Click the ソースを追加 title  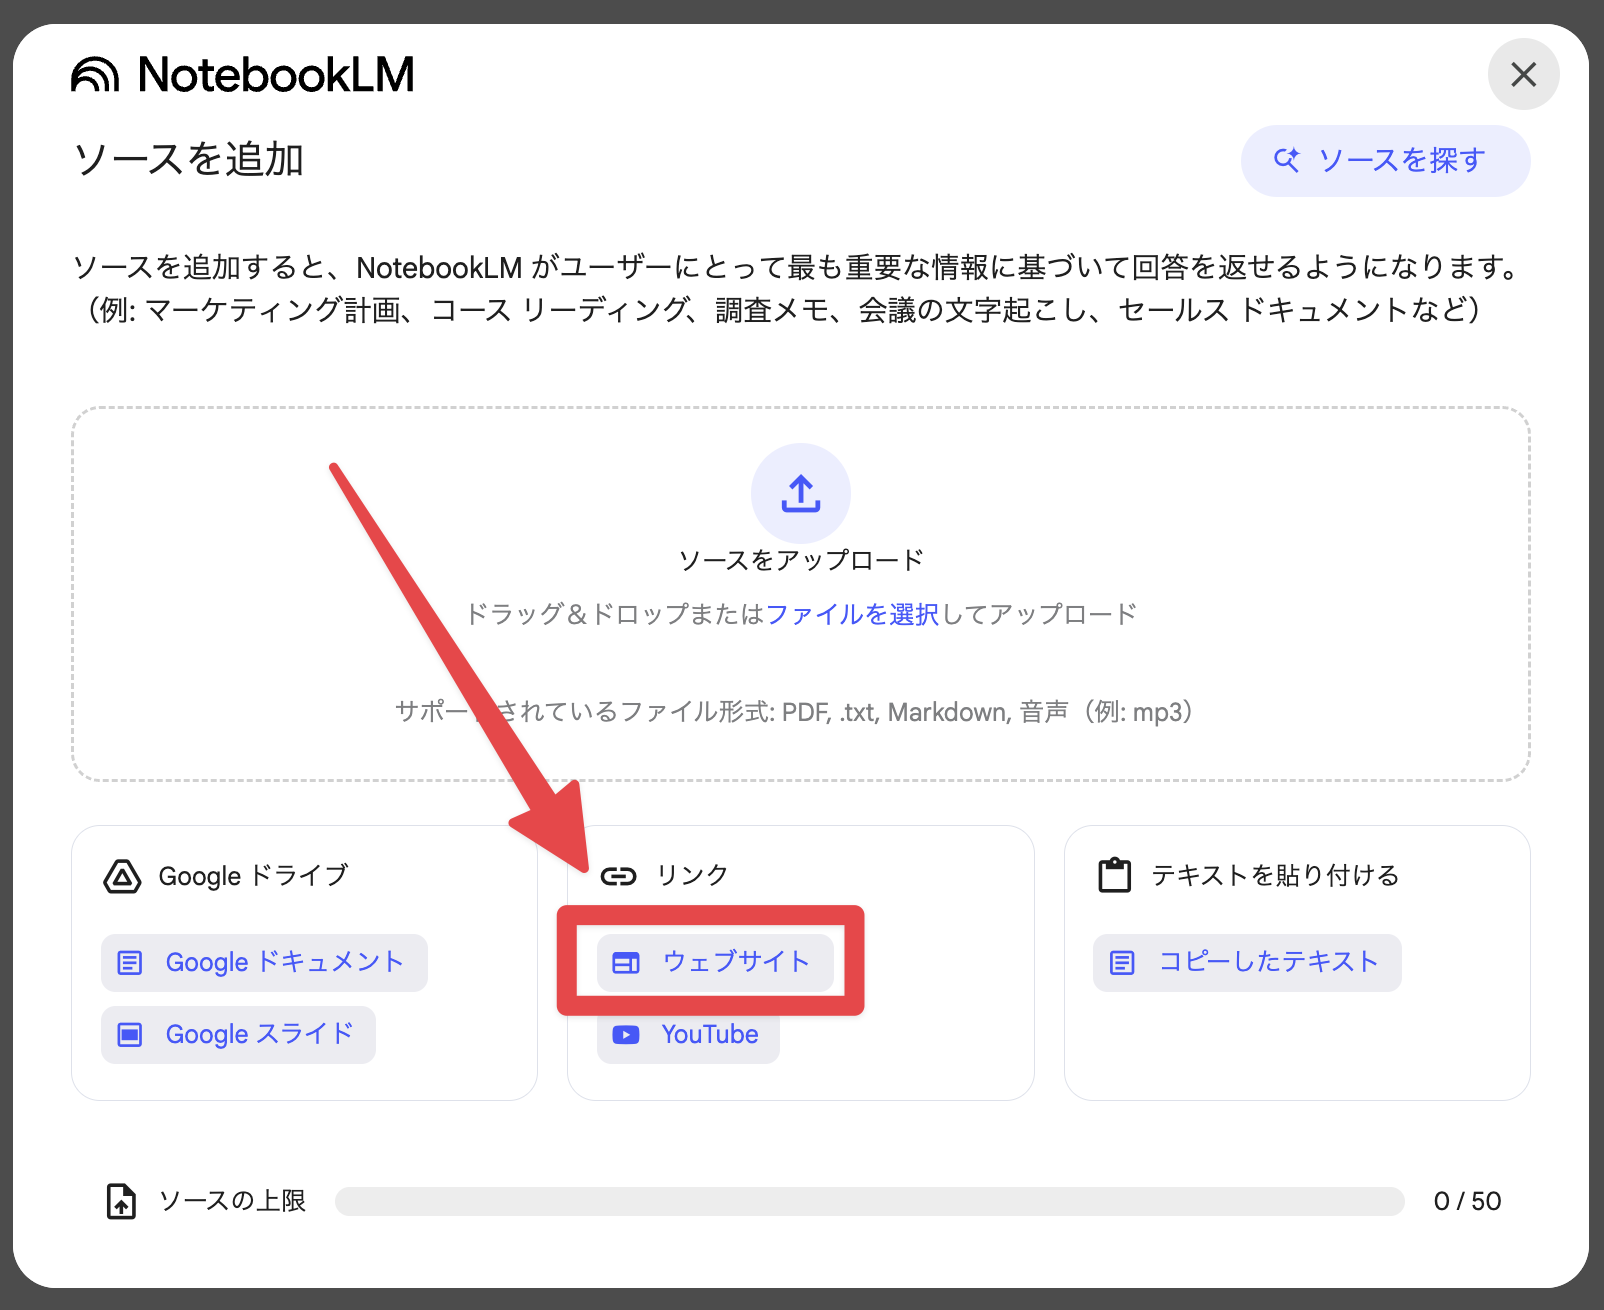coord(189,160)
